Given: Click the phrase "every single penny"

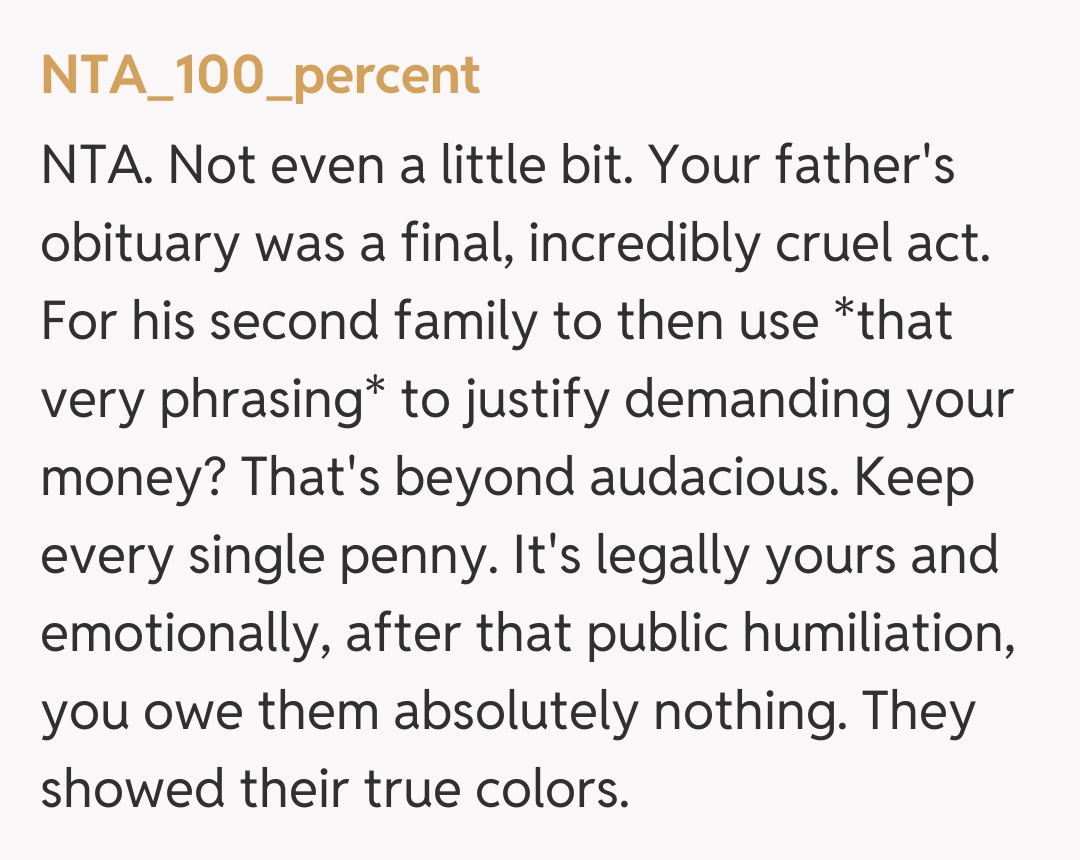Looking at the screenshot, I should tap(268, 555).
